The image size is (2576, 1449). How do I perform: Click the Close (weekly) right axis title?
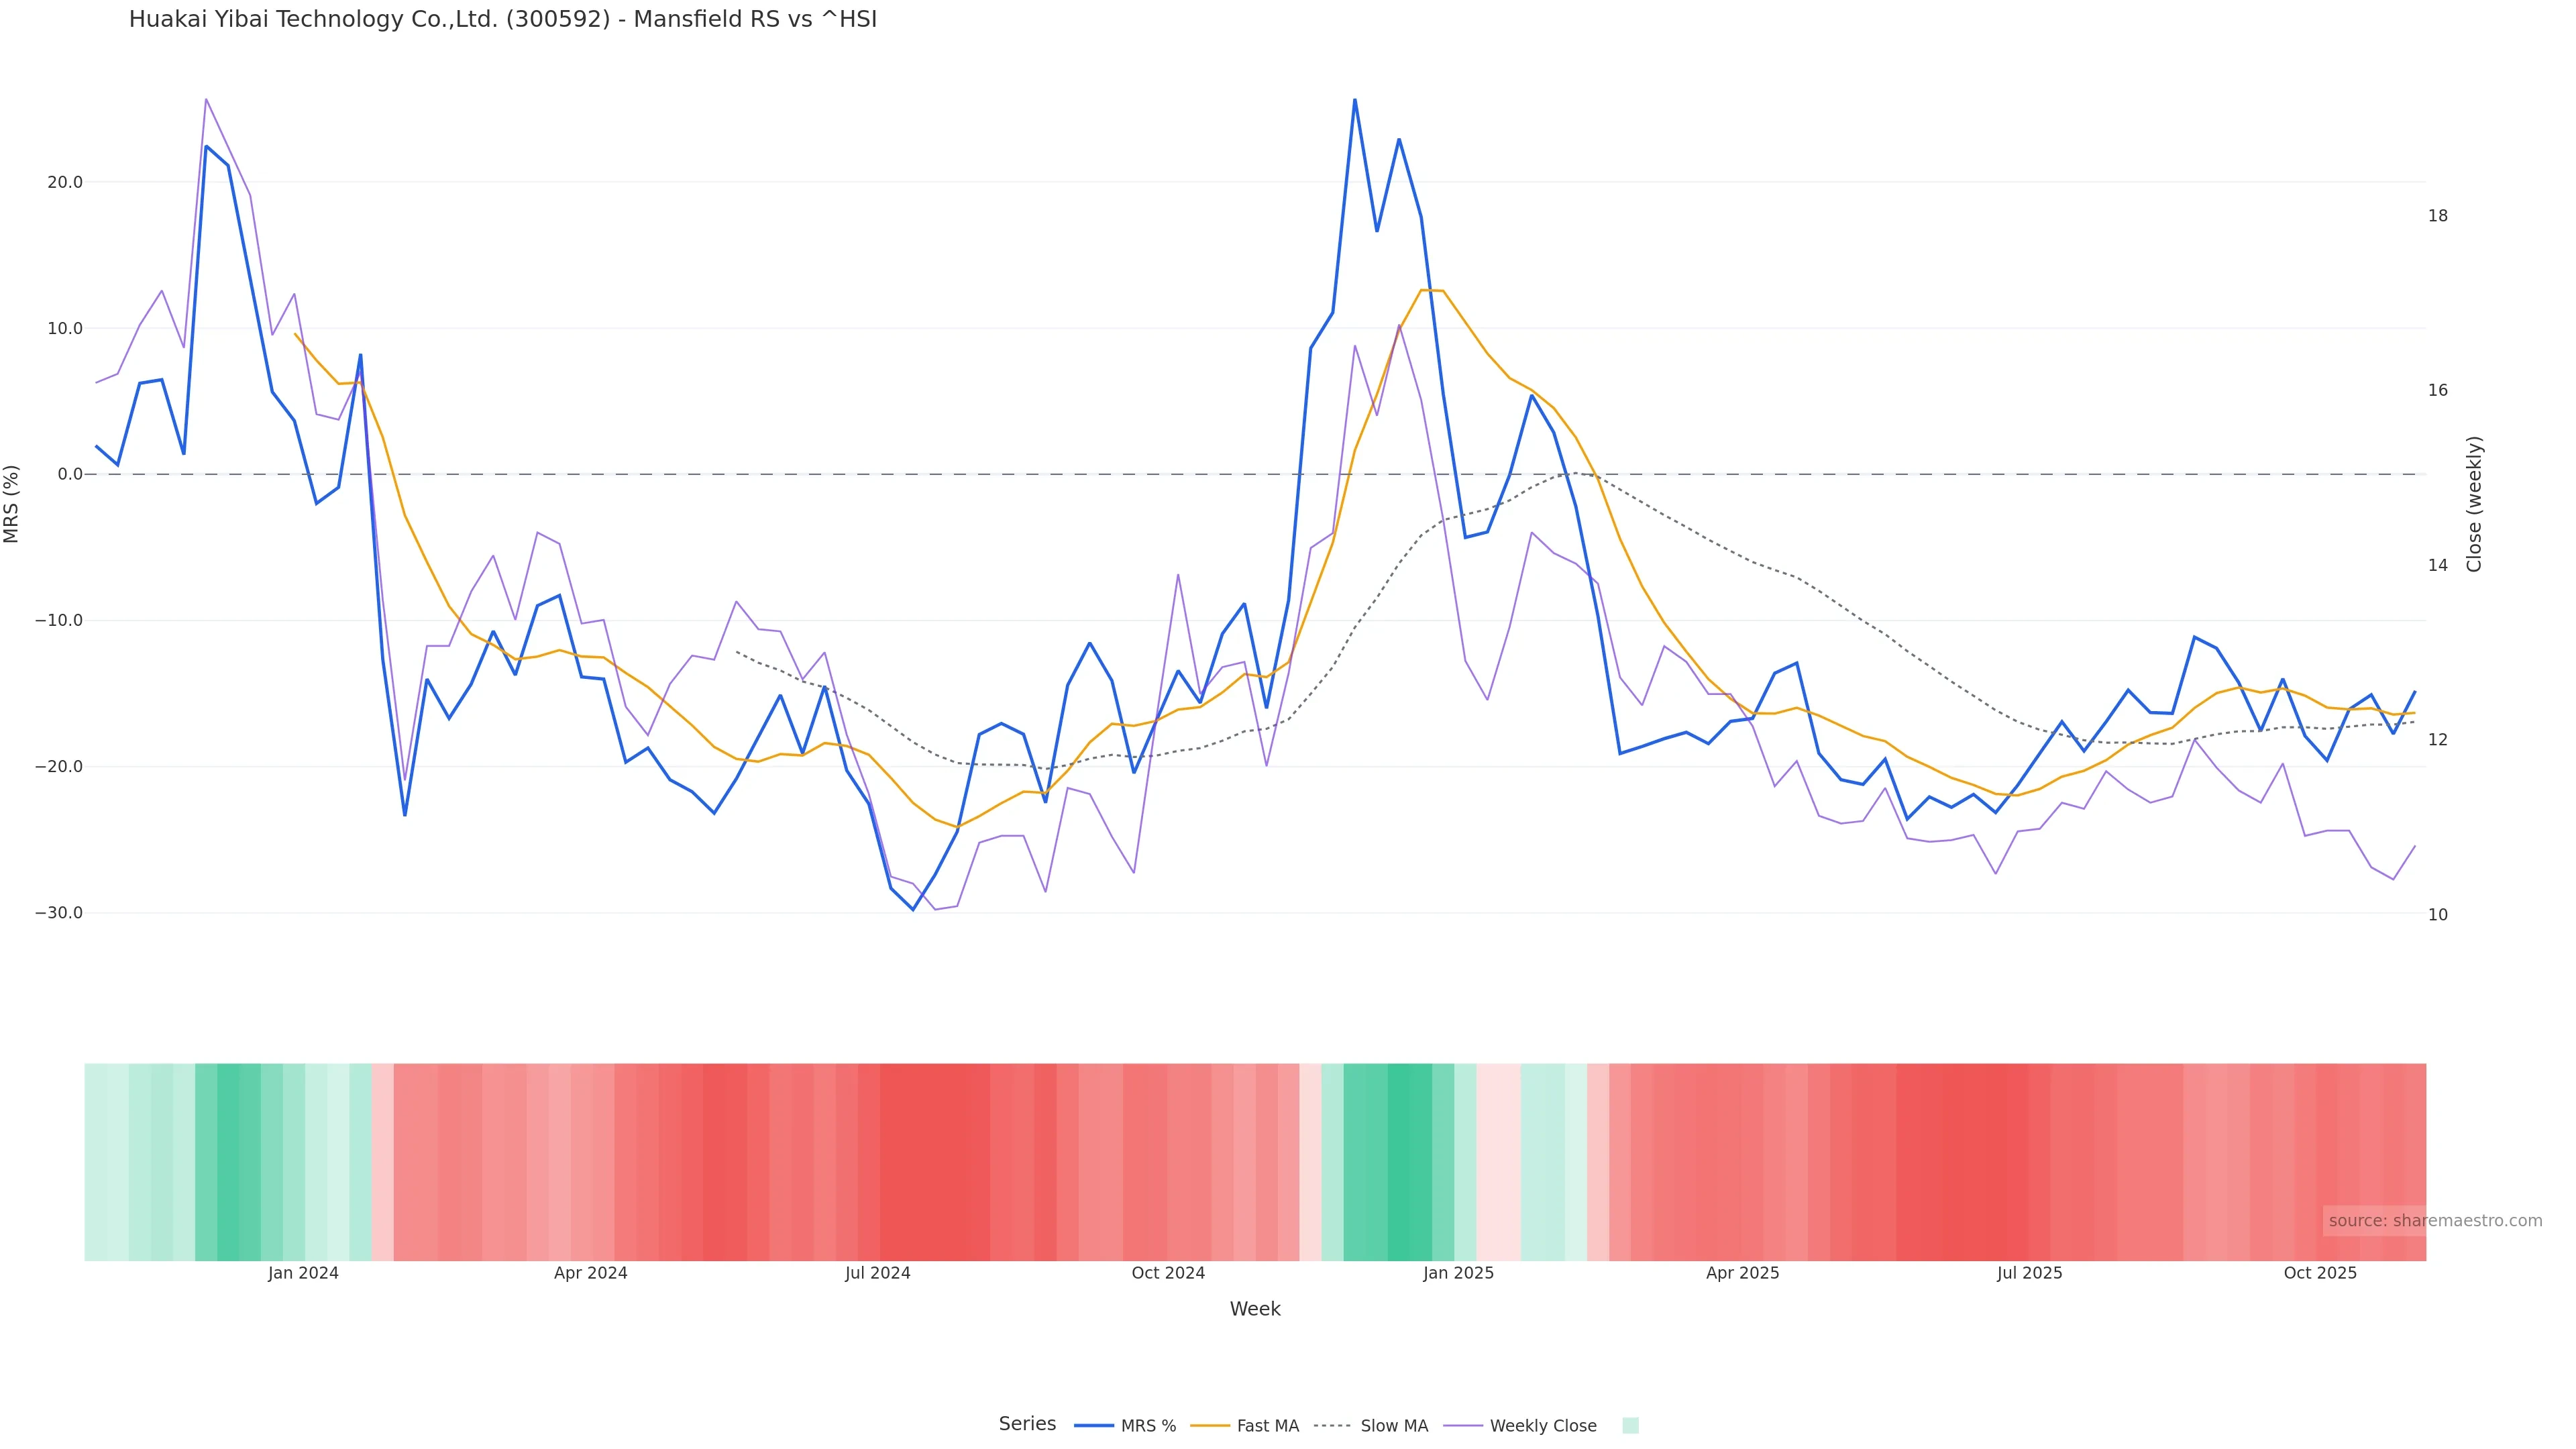click(x=2474, y=504)
